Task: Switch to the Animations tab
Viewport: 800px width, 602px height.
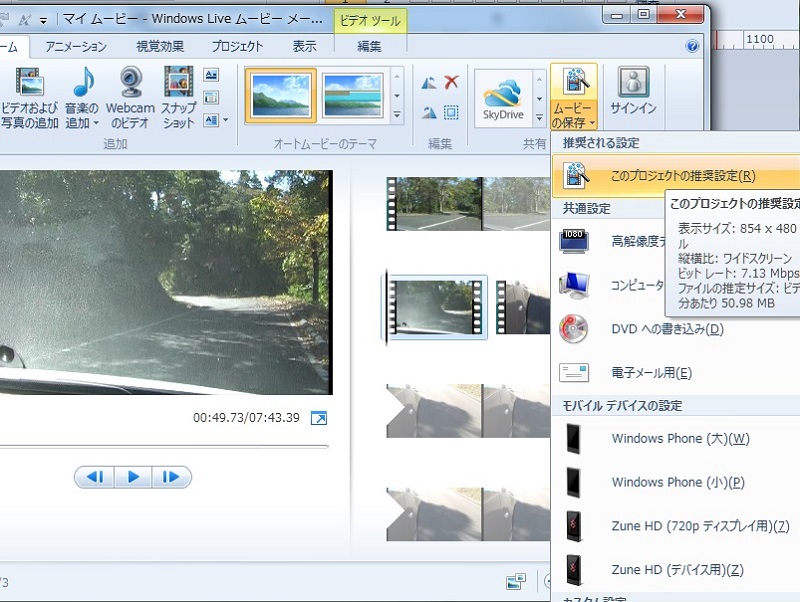Action: 76,46
